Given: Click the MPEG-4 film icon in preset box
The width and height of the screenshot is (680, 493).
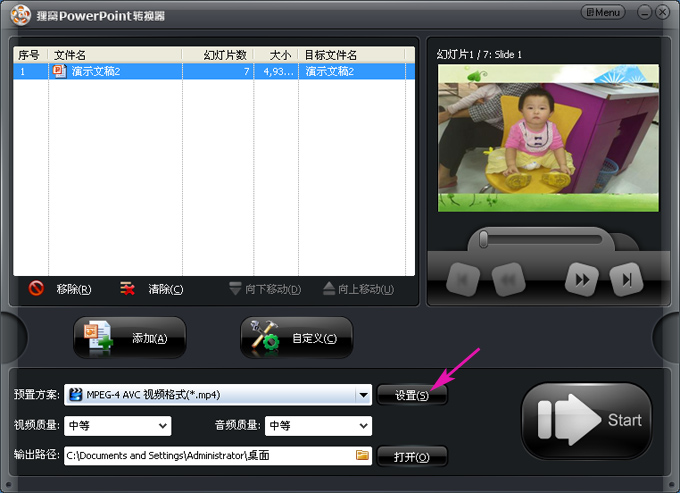Looking at the screenshot, I should pyautogui.click(x=76, y=395).
